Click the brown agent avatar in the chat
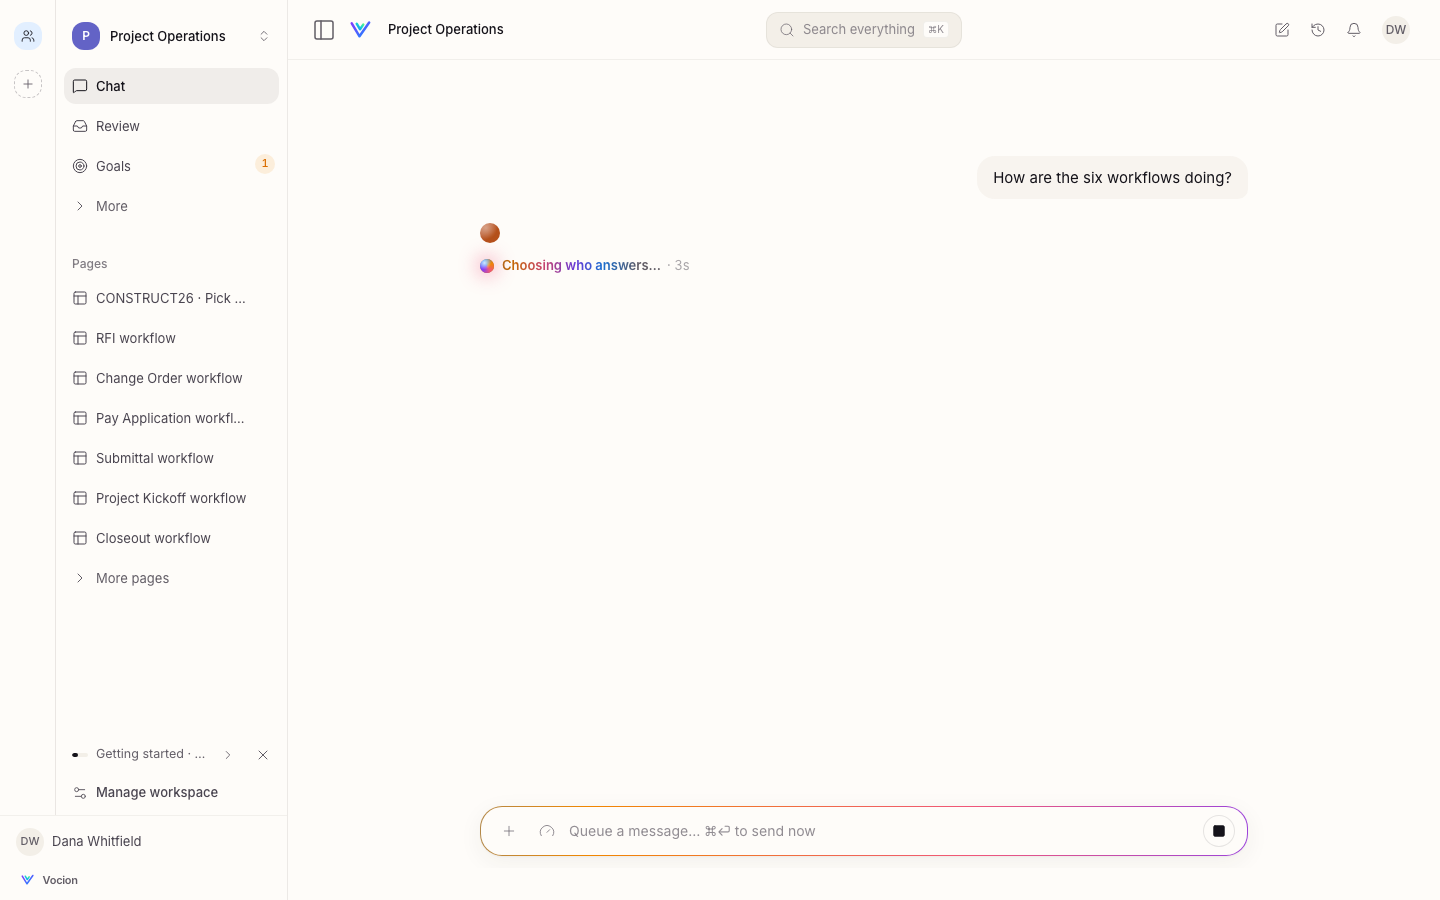This screenshot has height=900, width=1440. click(490, 233)
